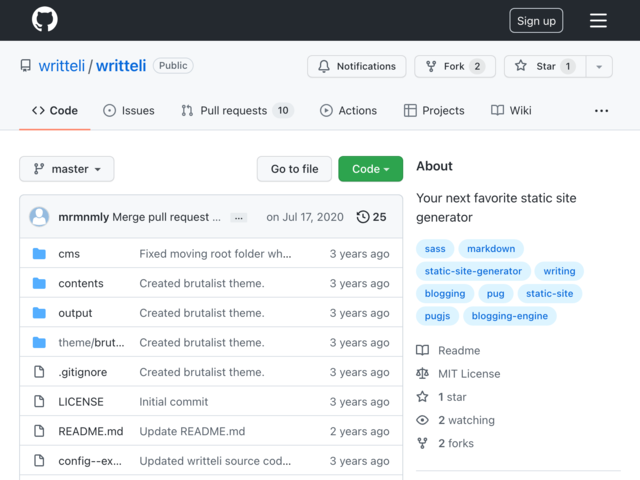Select the writing topic tag
The width and height of the screenshot is (640, 480).
click(559, 271)
